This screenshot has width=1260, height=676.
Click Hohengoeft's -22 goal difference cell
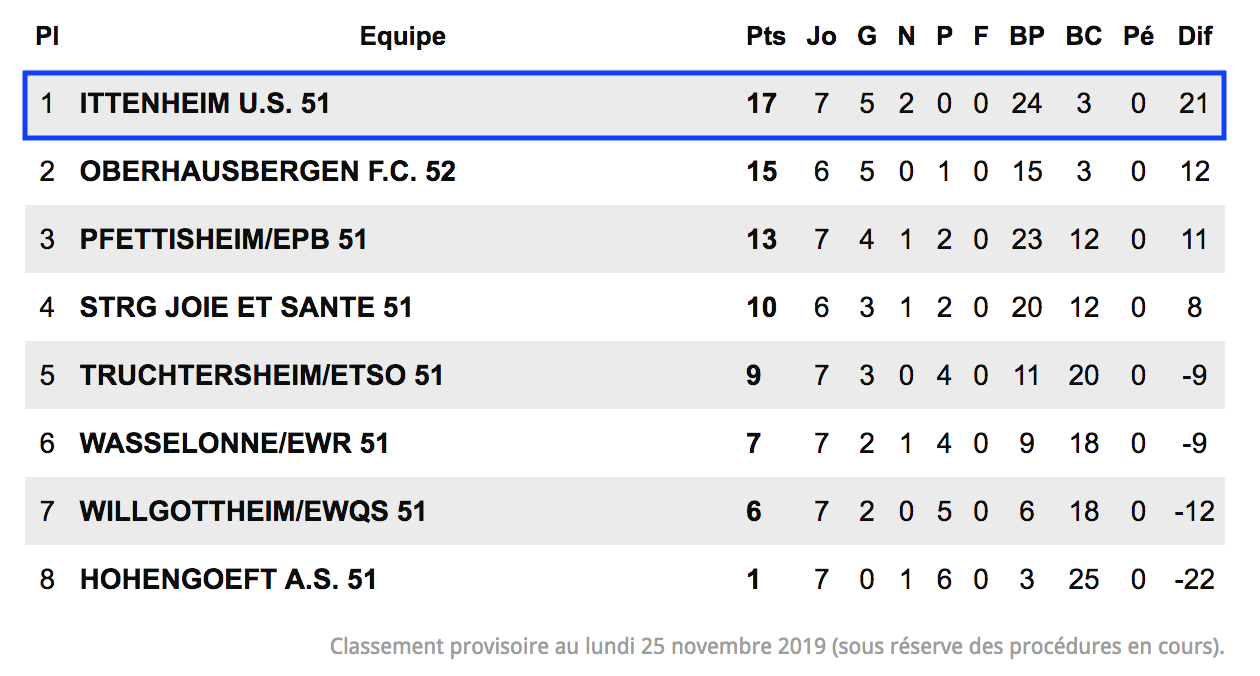[1194, 580]
